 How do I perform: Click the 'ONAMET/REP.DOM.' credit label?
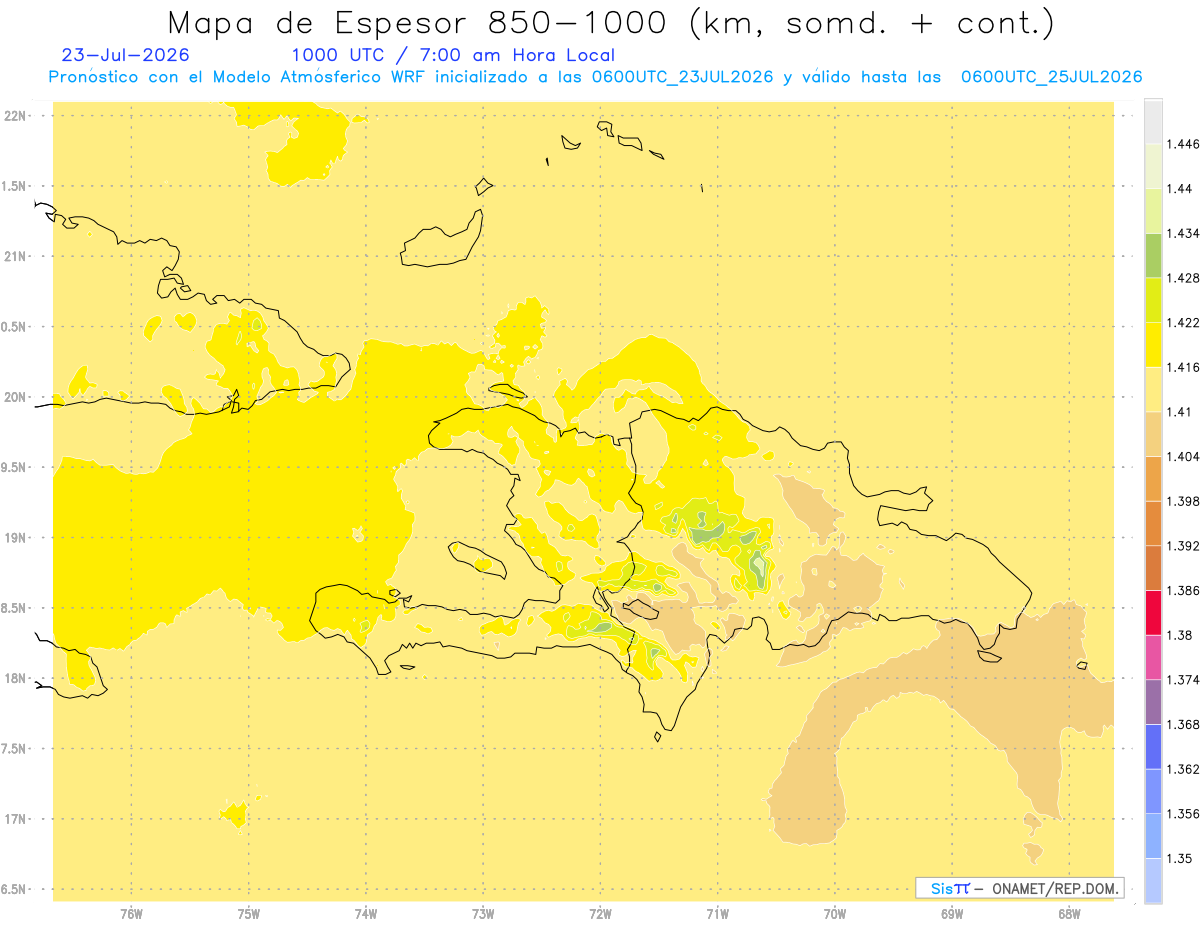[x=1056, y=888]
